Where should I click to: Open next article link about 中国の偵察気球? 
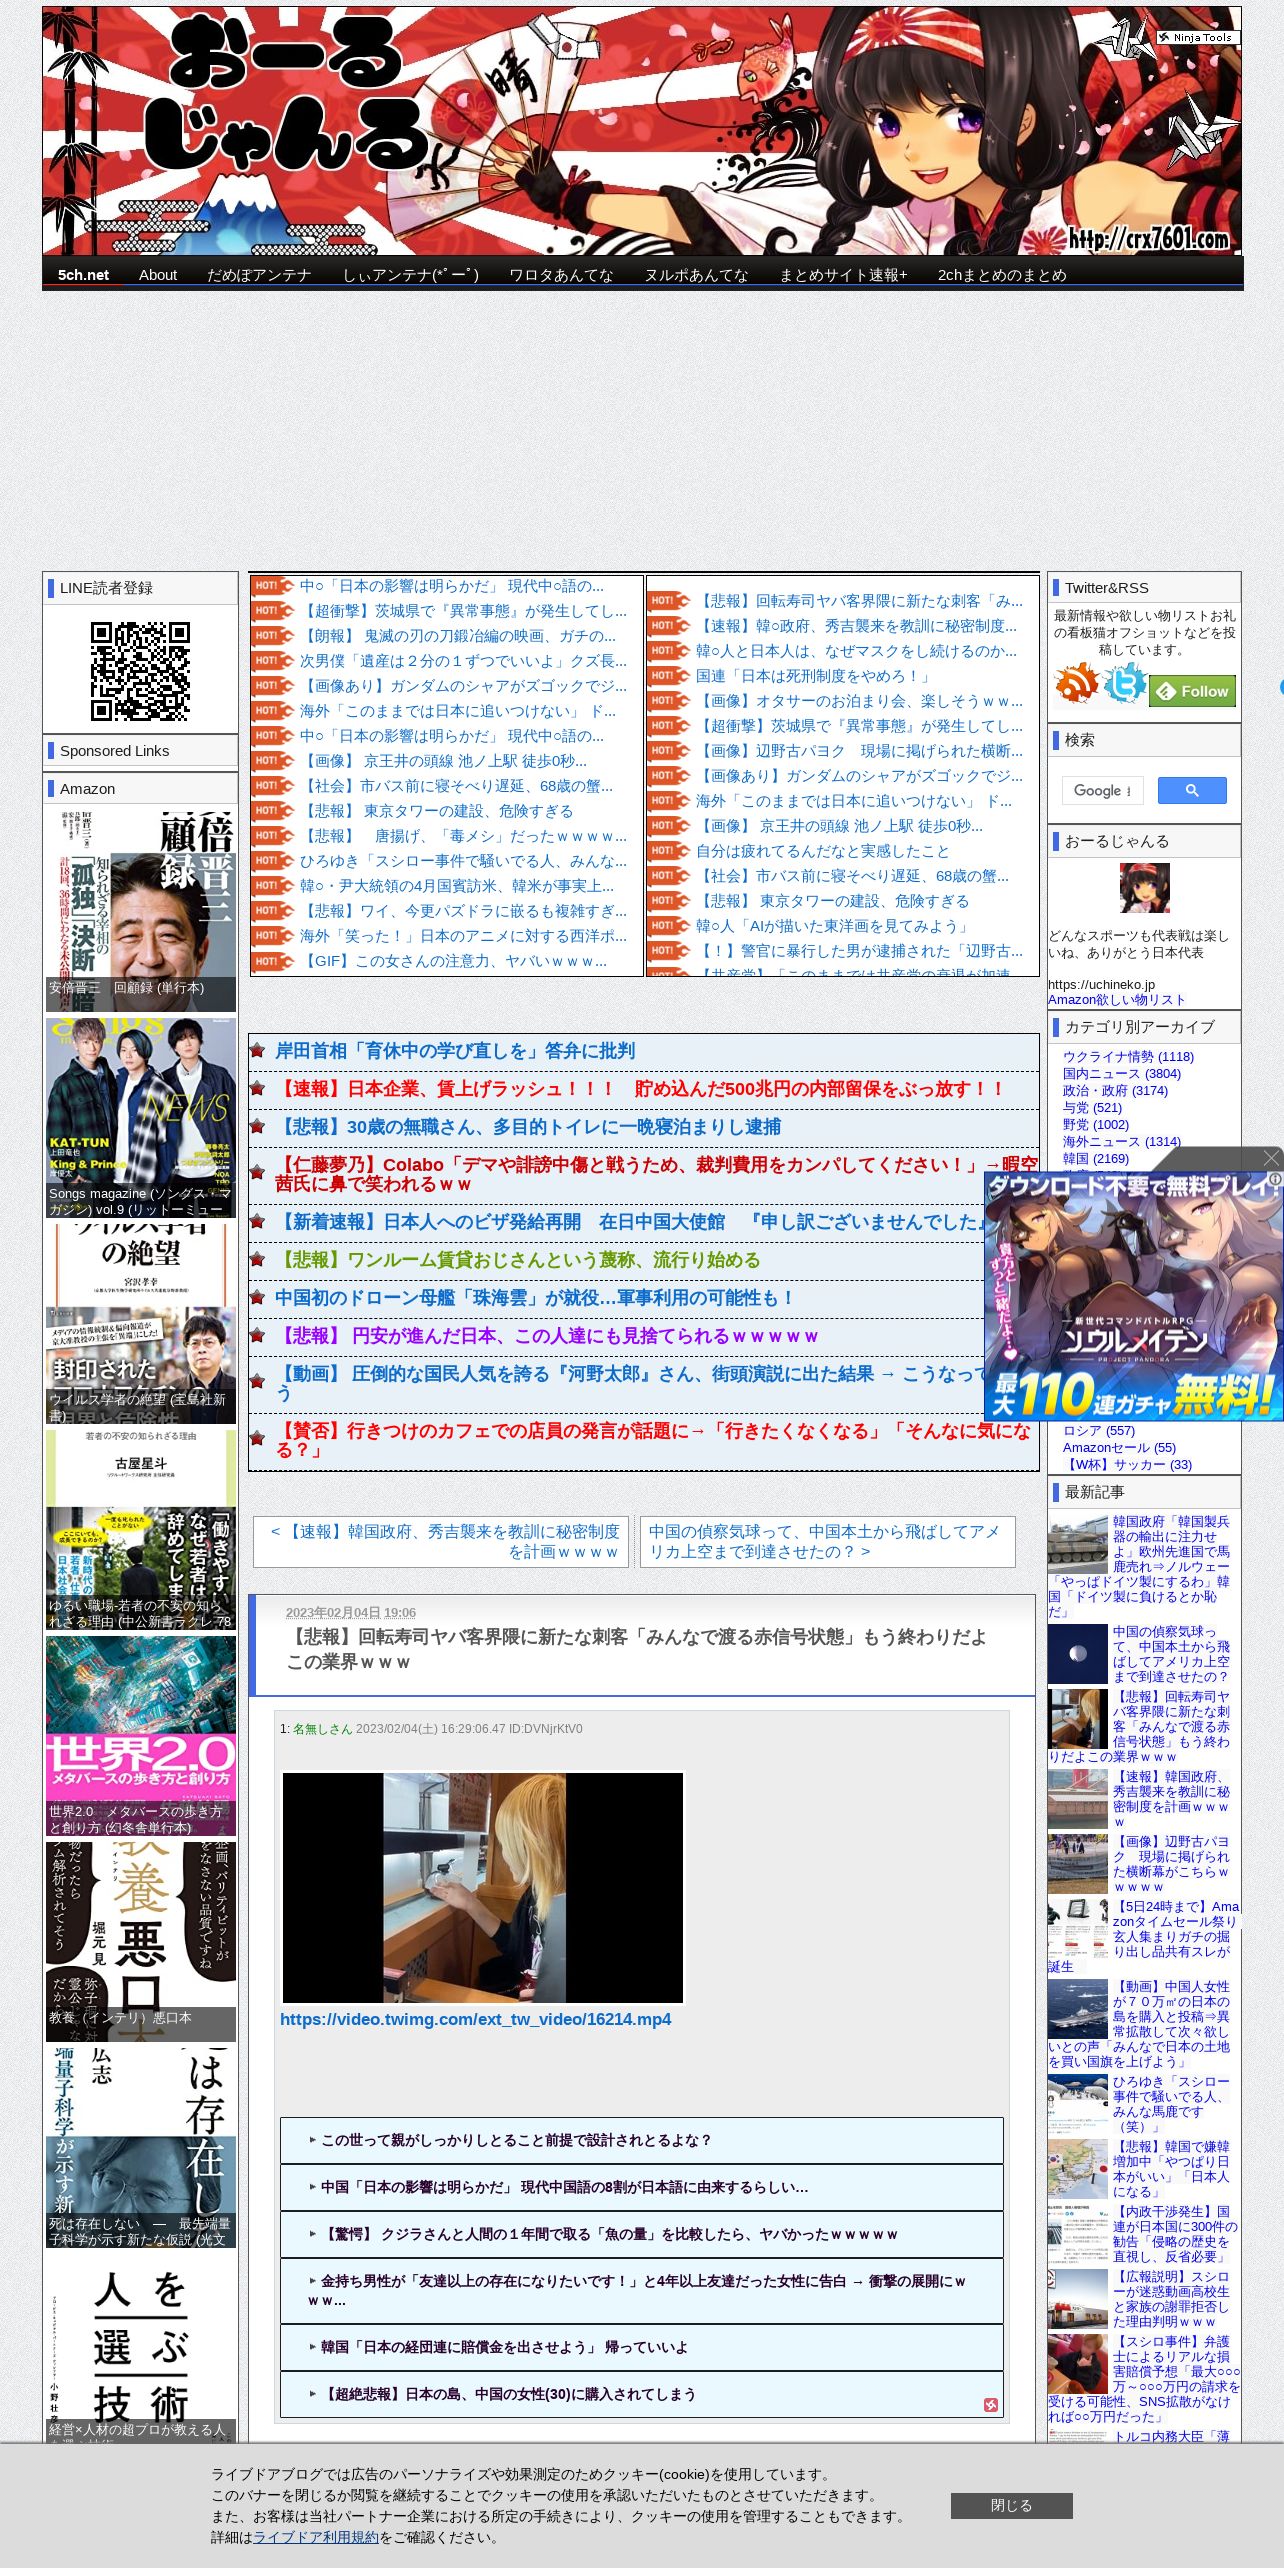[827, 1541]
